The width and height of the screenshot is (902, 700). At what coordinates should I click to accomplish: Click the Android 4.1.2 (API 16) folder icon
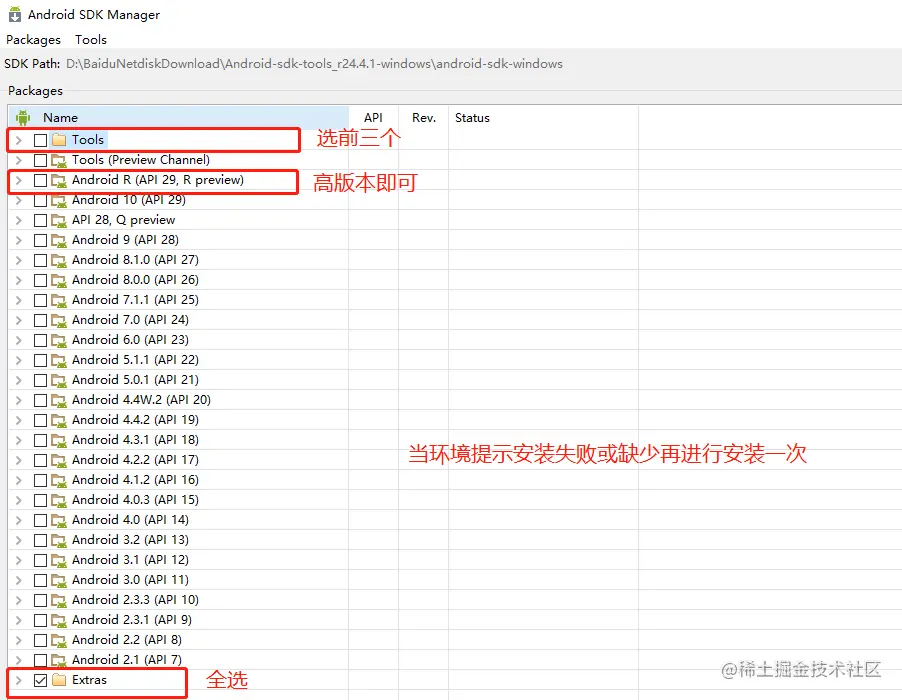(x=59, y=480)
